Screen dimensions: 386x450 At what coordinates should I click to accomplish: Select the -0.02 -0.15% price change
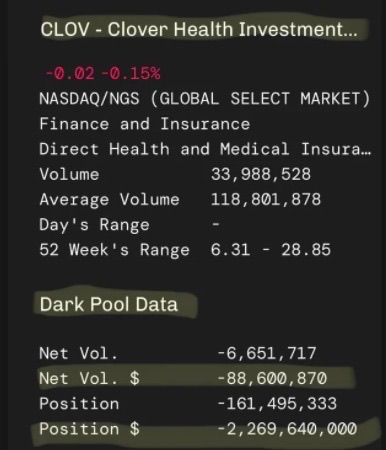coord(103,73)
